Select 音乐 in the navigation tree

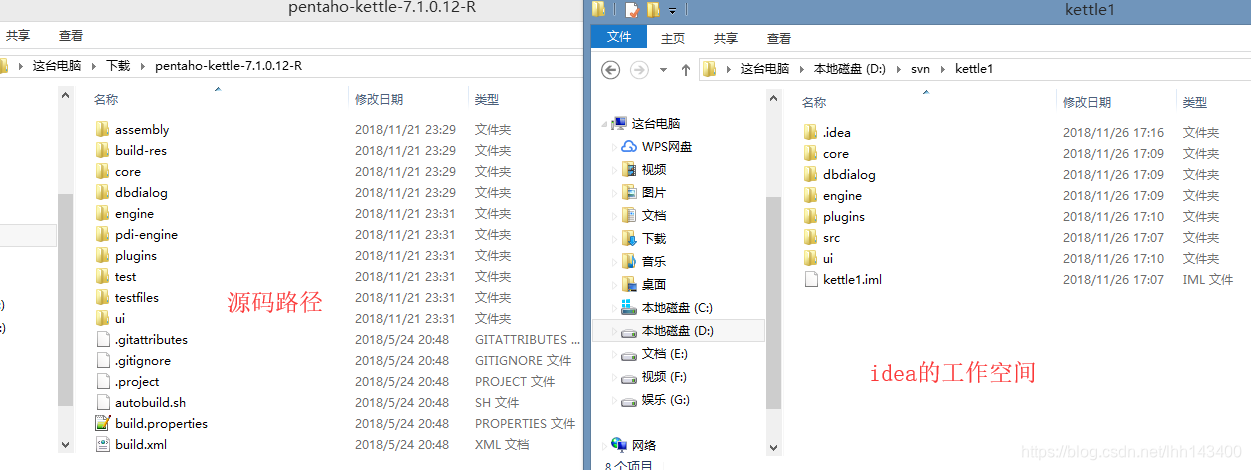tap(654, 261)
